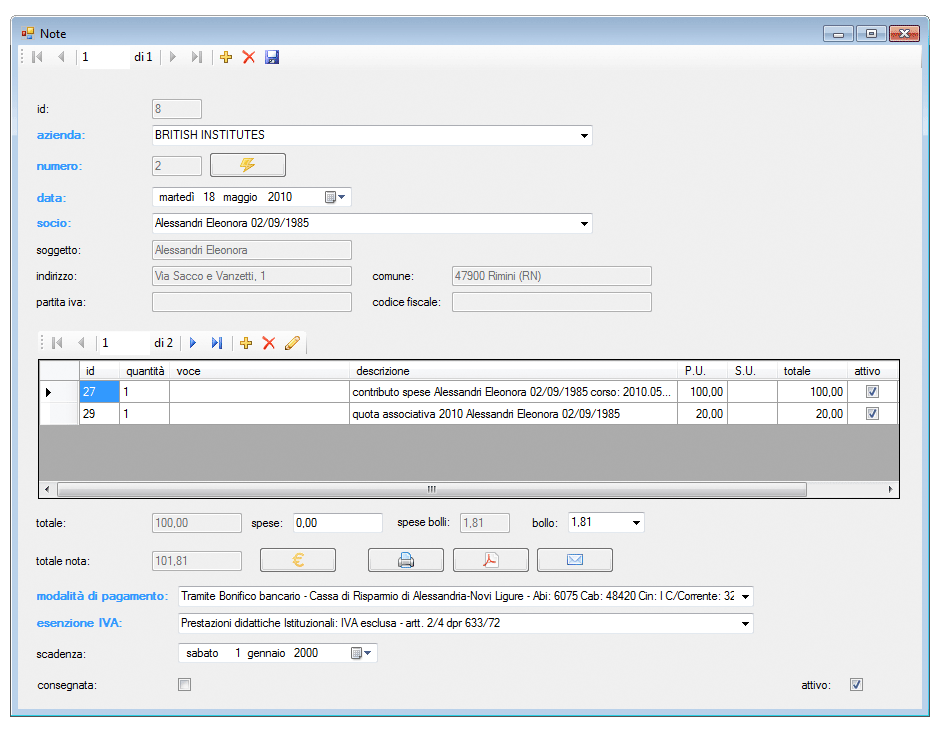
Task: Select the 20,00 P.U. cell
Action: tap(703, 414)
